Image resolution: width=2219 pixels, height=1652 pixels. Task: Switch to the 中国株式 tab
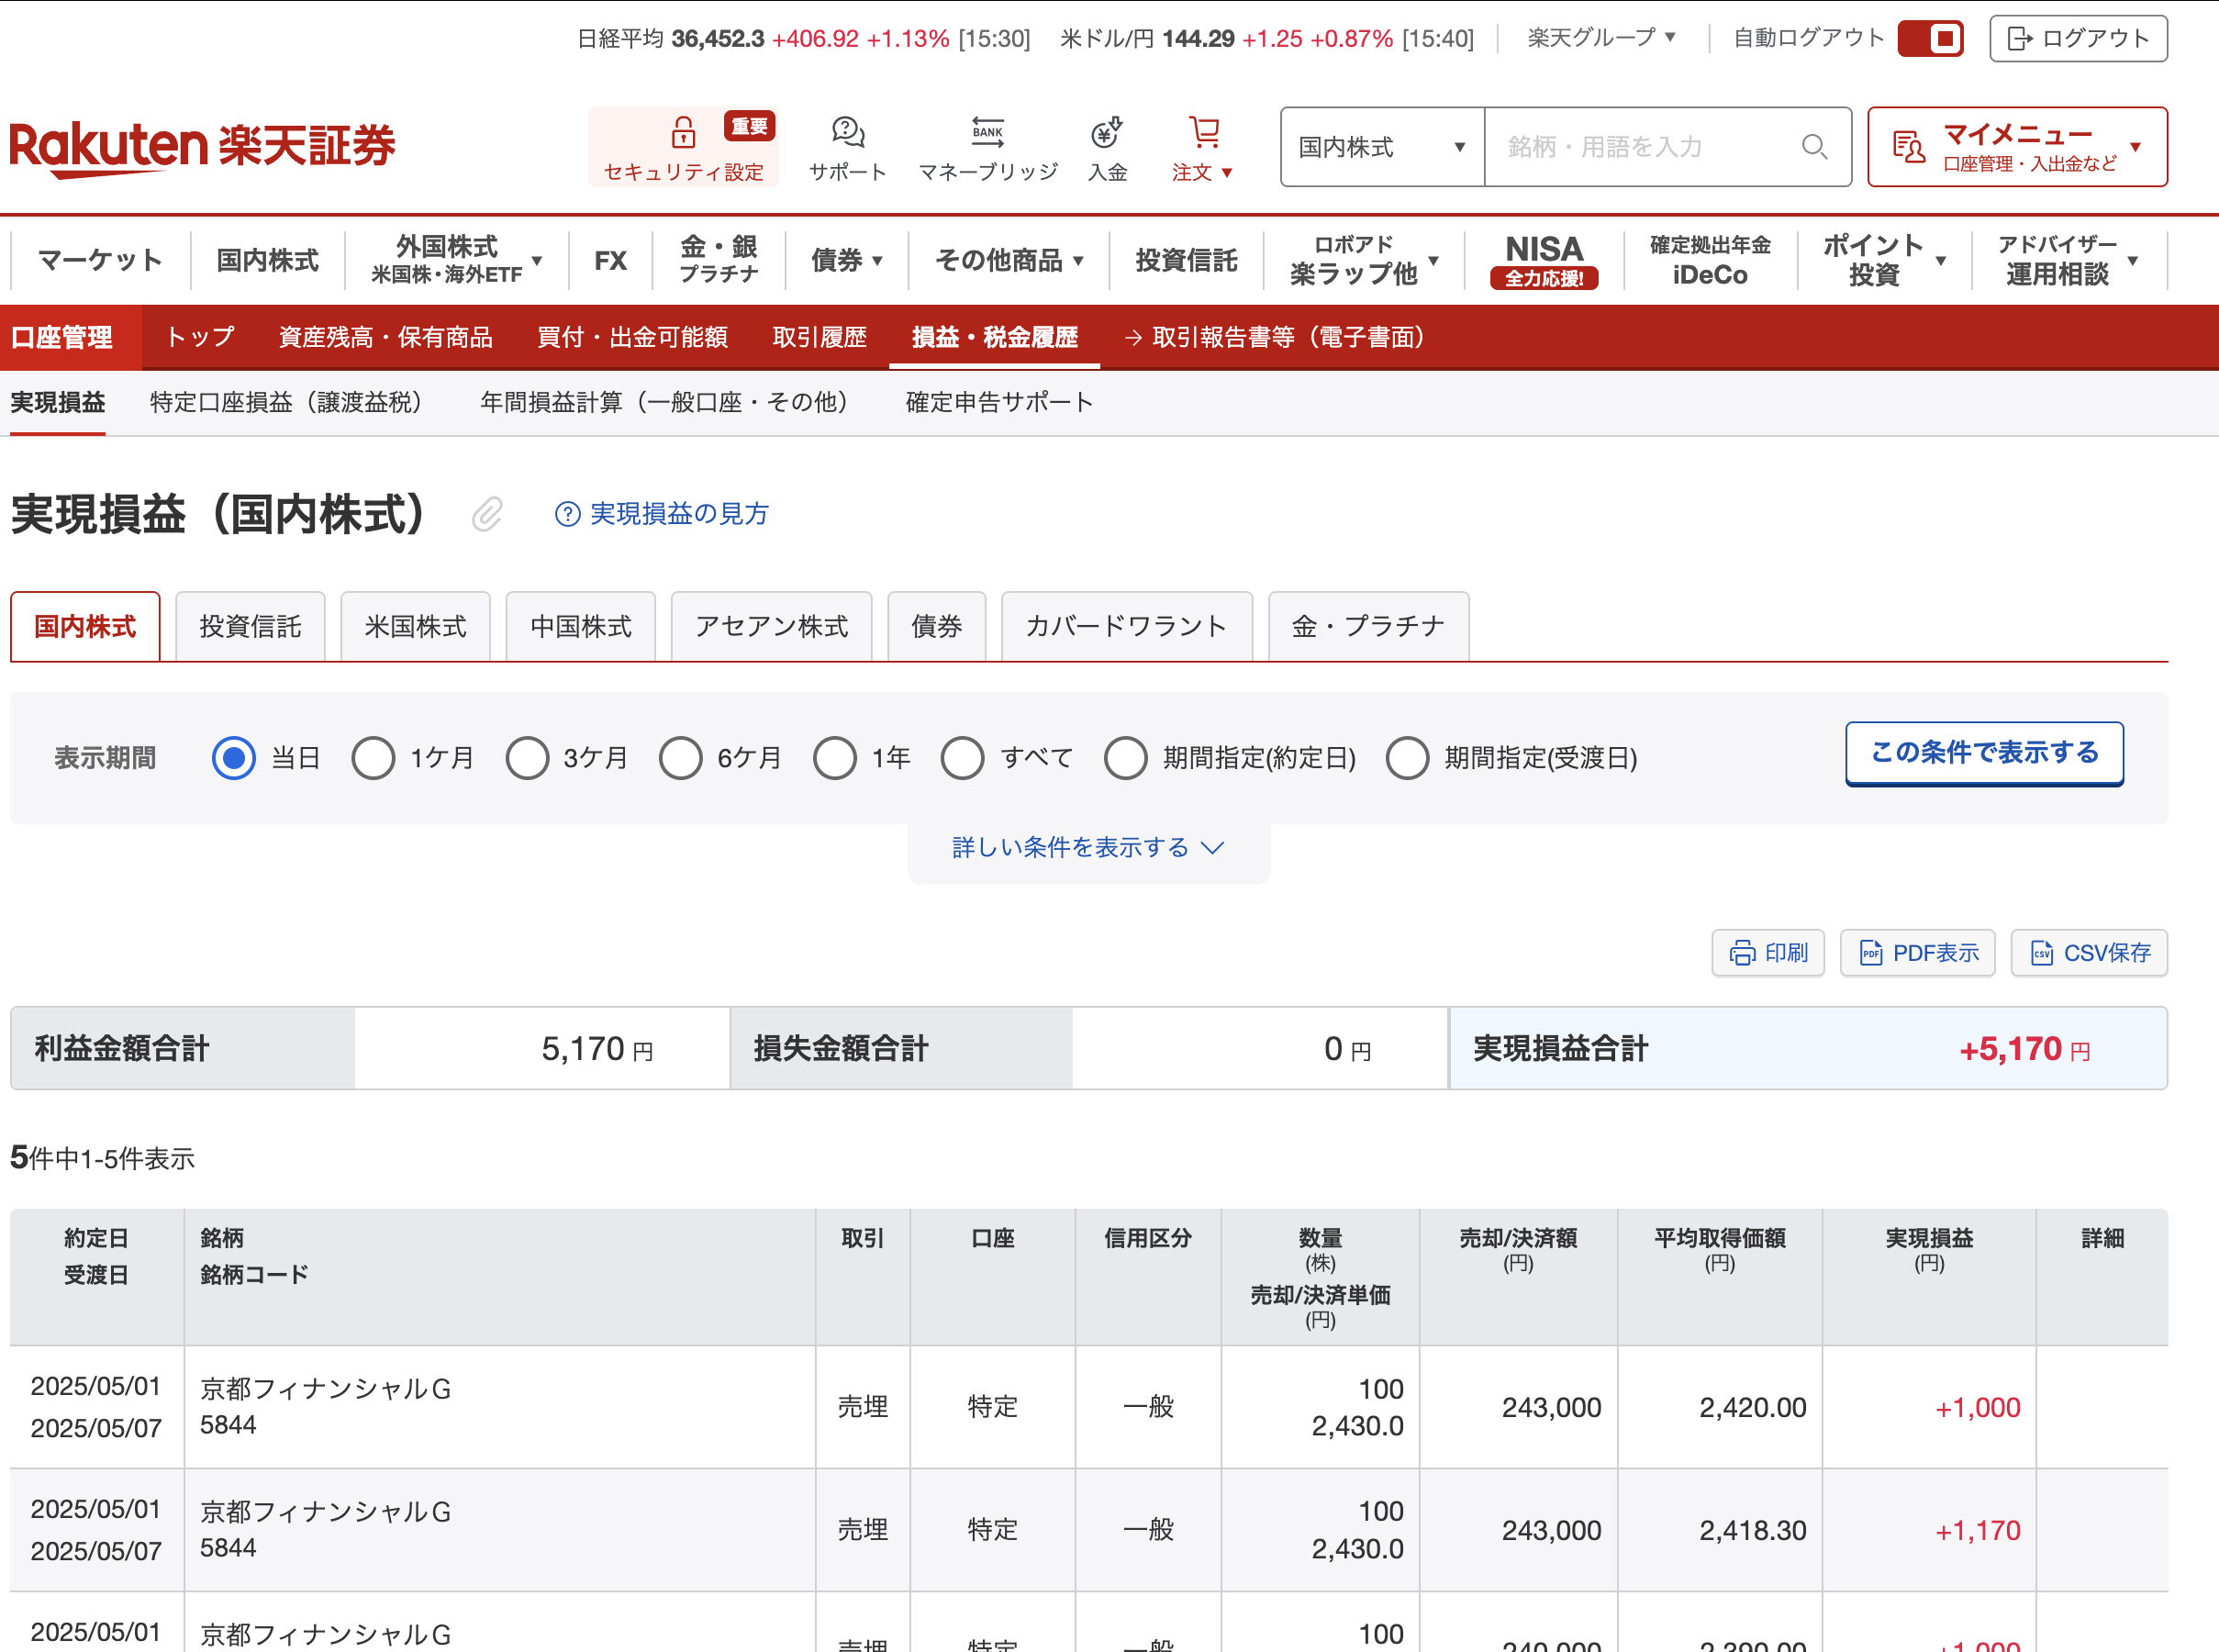580,626
